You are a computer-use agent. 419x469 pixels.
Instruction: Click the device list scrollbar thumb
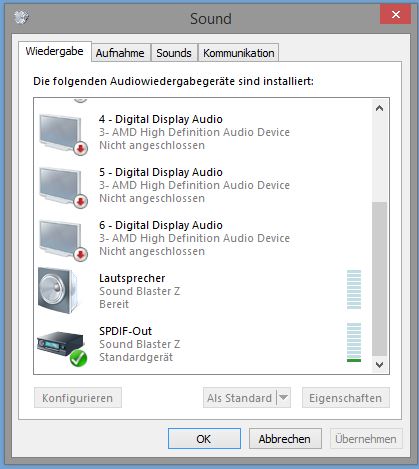pos(379,279)
